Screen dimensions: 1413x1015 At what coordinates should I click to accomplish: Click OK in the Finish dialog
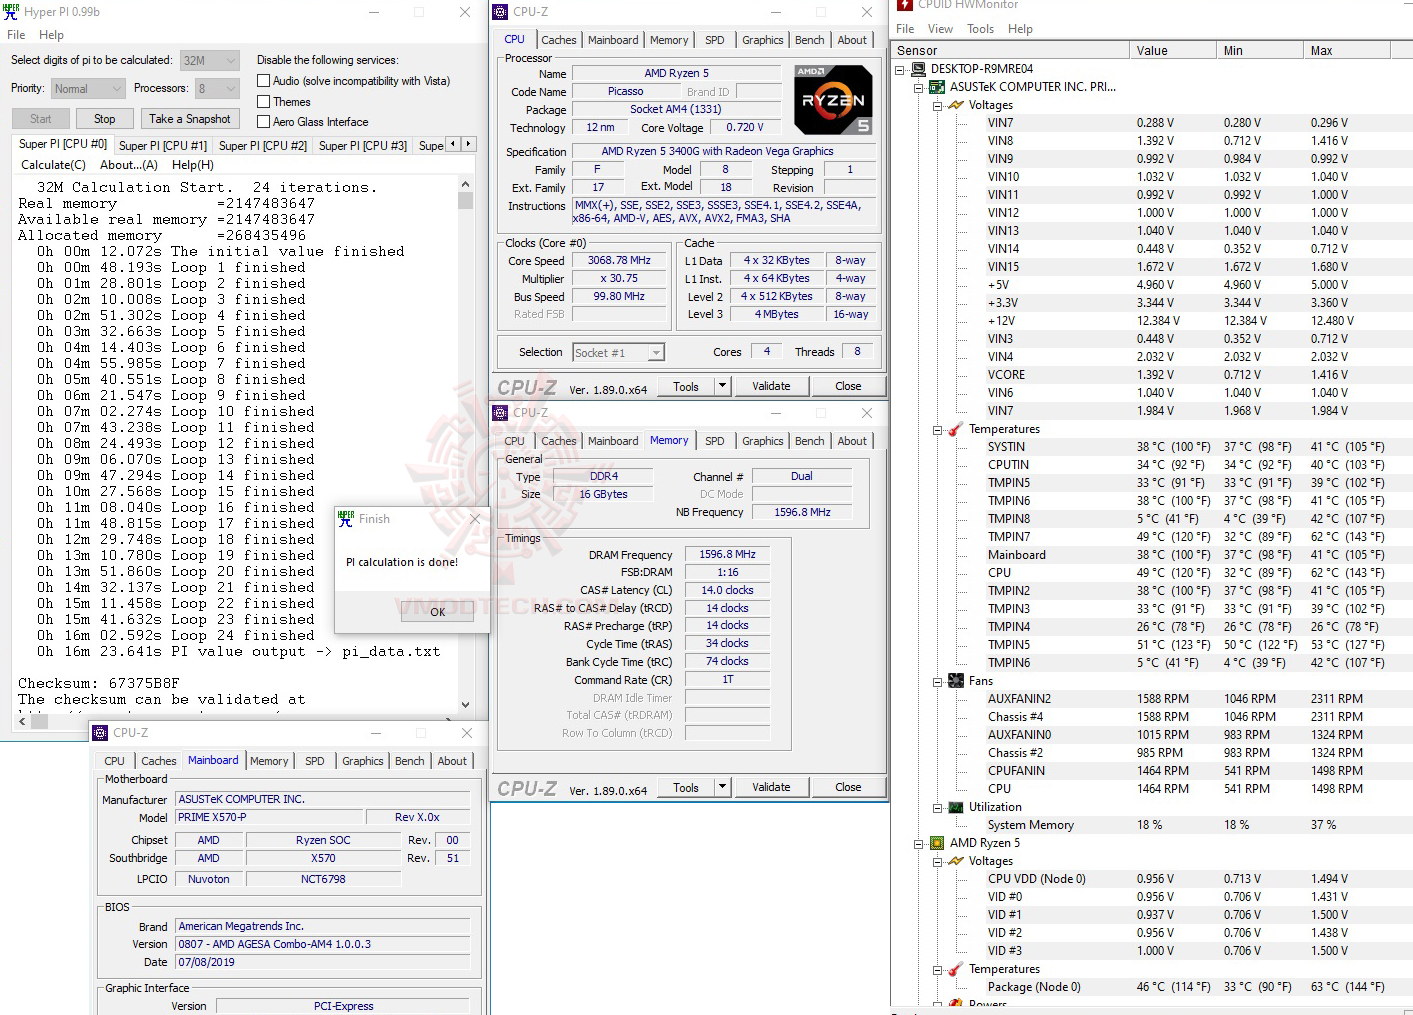(437, 612)
